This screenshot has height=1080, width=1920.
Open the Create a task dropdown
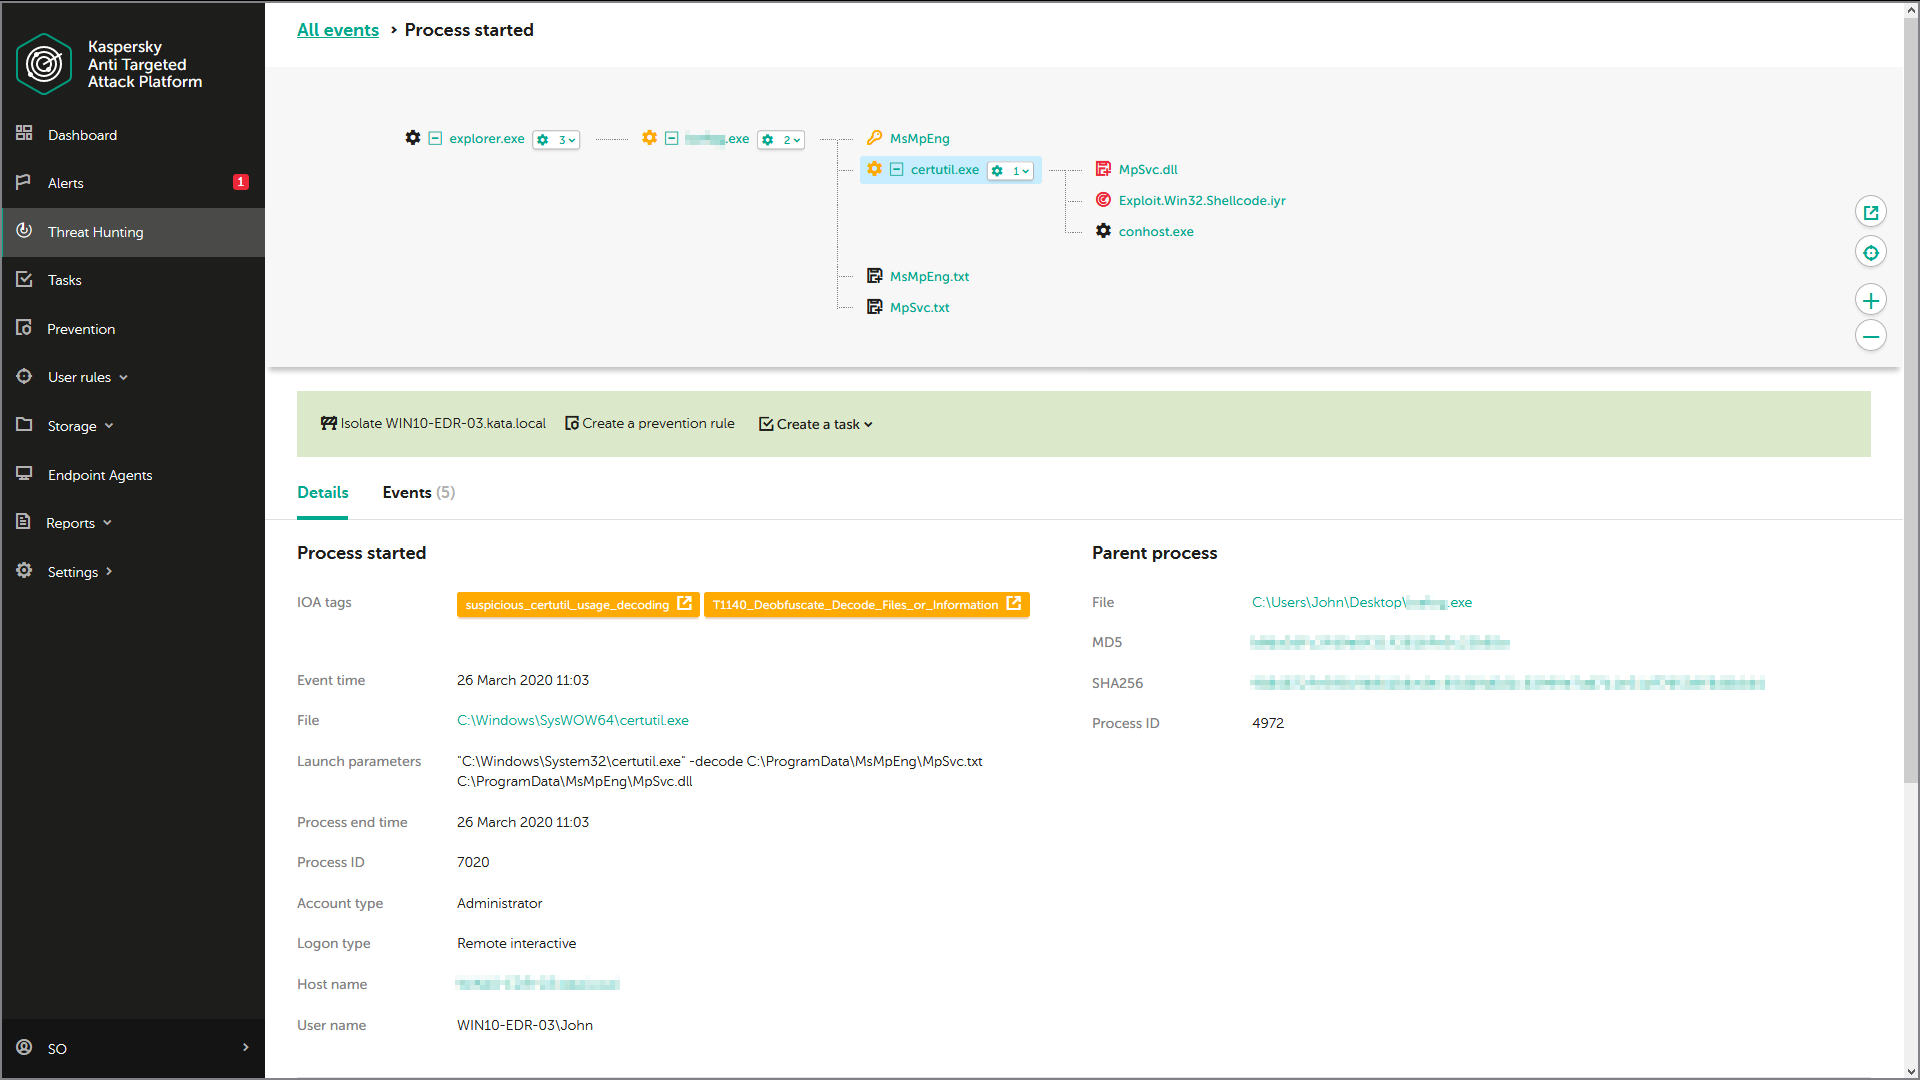pyautogui.click(x=816, y=424)
